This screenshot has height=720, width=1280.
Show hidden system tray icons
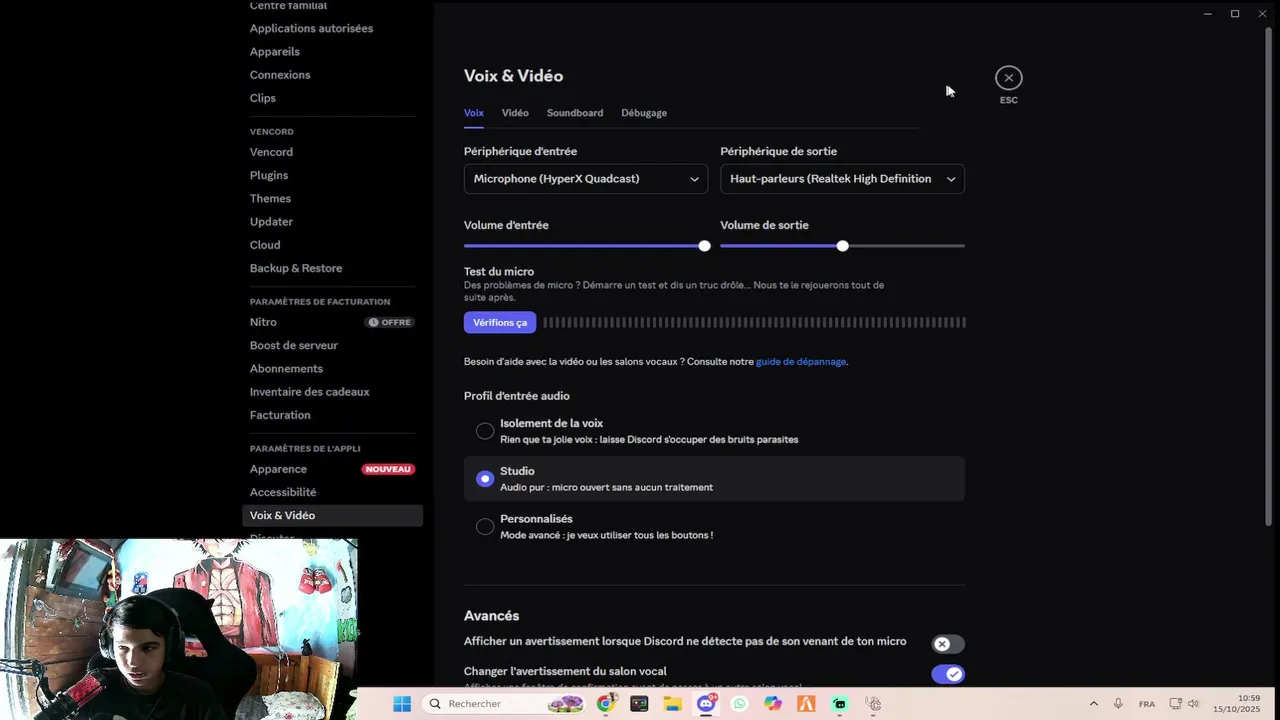(x=1093, y=704)
